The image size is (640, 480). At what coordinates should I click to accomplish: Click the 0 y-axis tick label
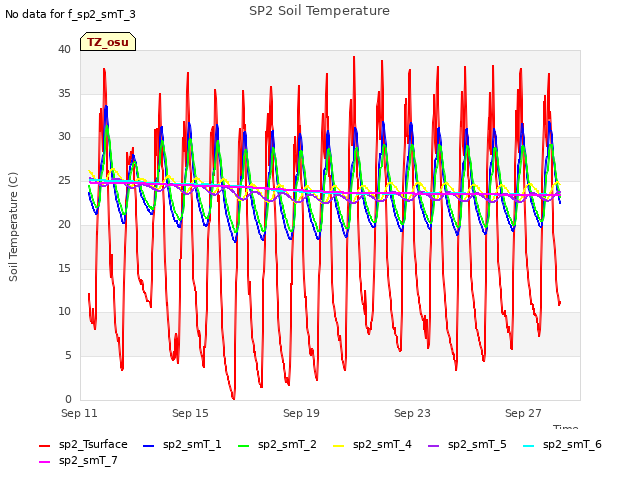point(68,399)
